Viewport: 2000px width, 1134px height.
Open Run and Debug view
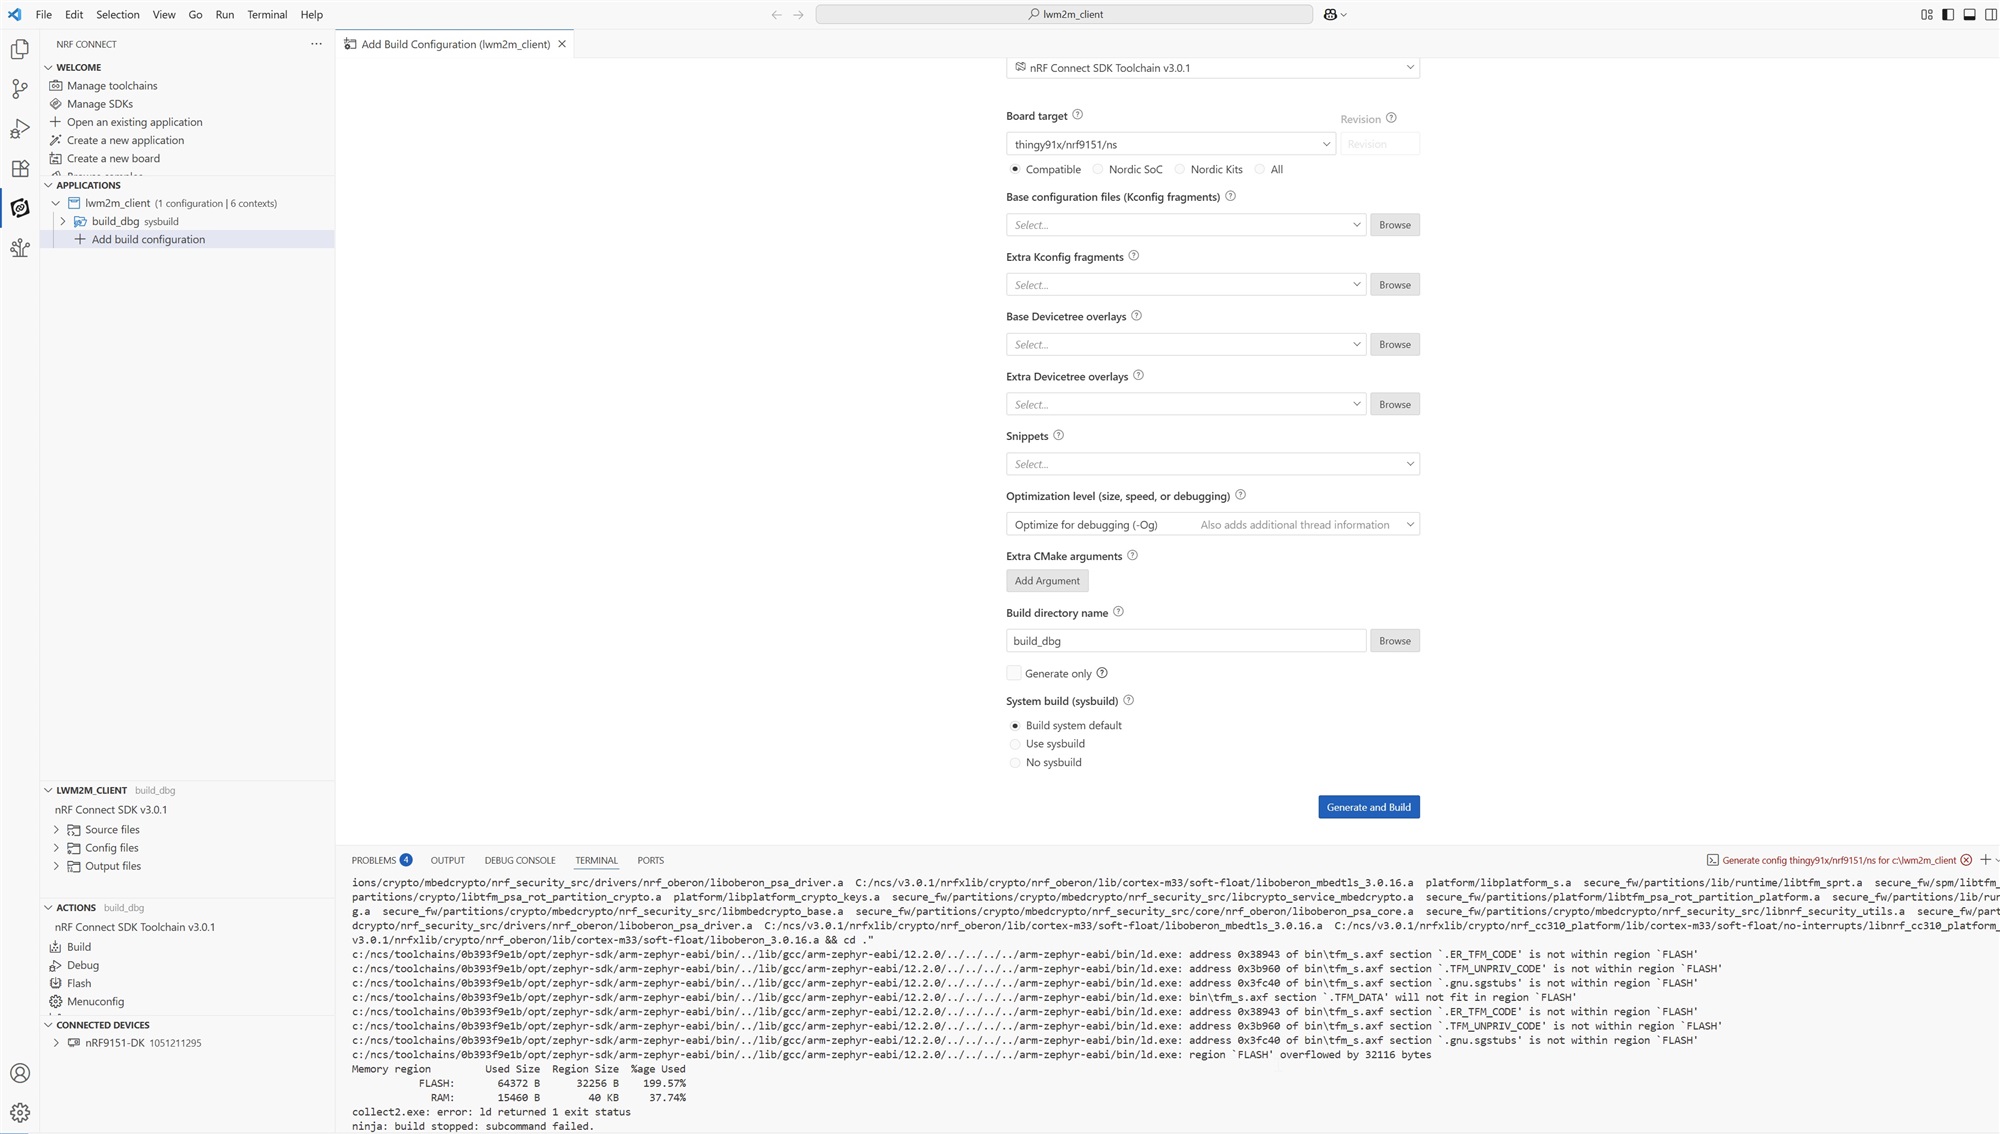pyautogui.click(x=20, y=129)
